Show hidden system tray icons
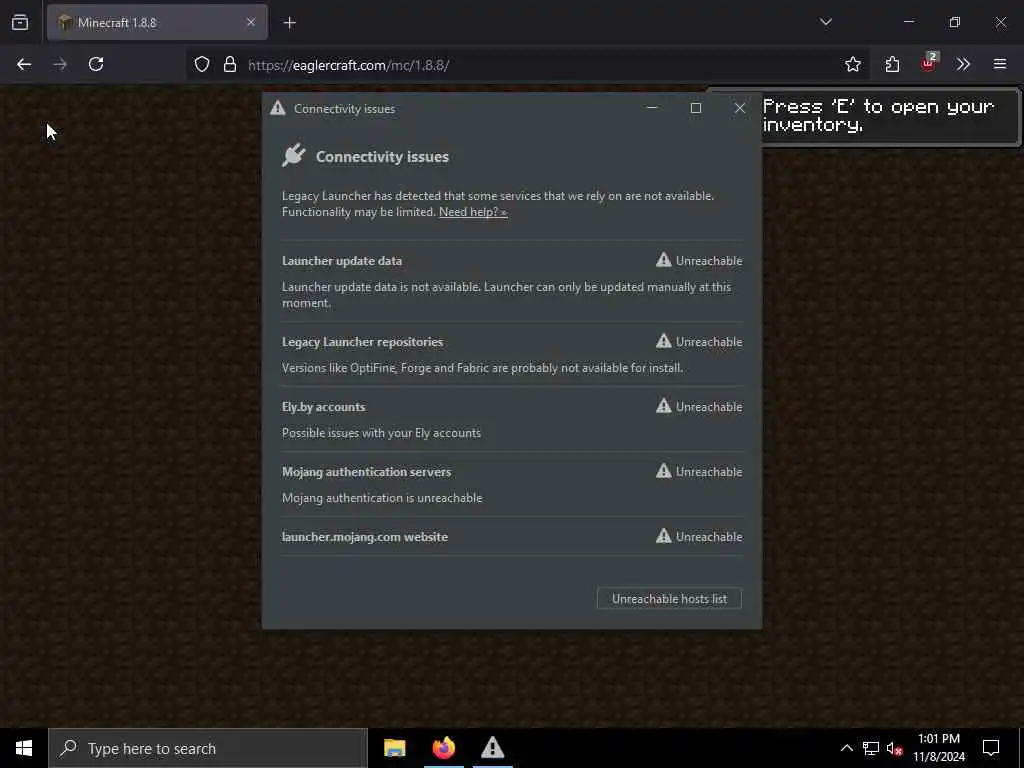The width and height of the screenshot is (1024, 768). coord(846,748)
